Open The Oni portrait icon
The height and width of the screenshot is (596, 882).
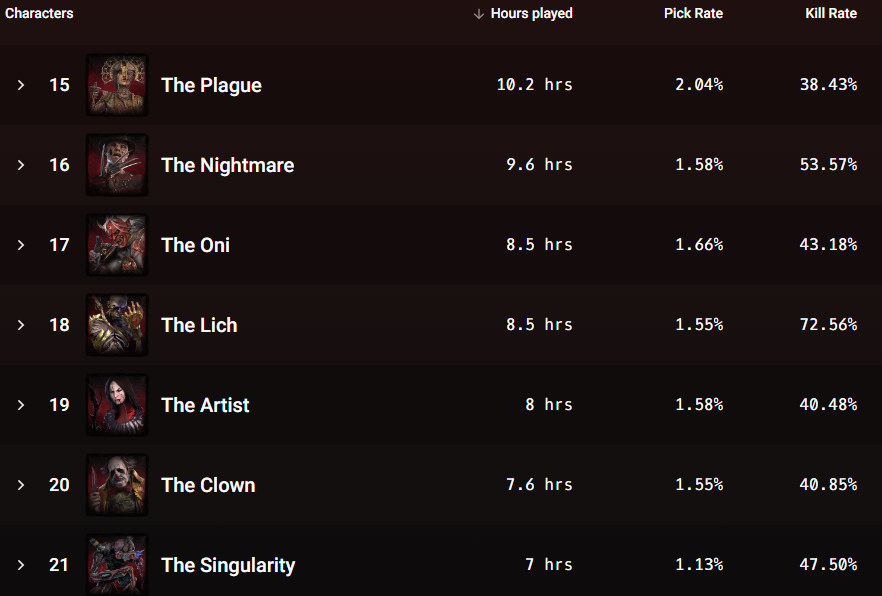click(117, 245)
